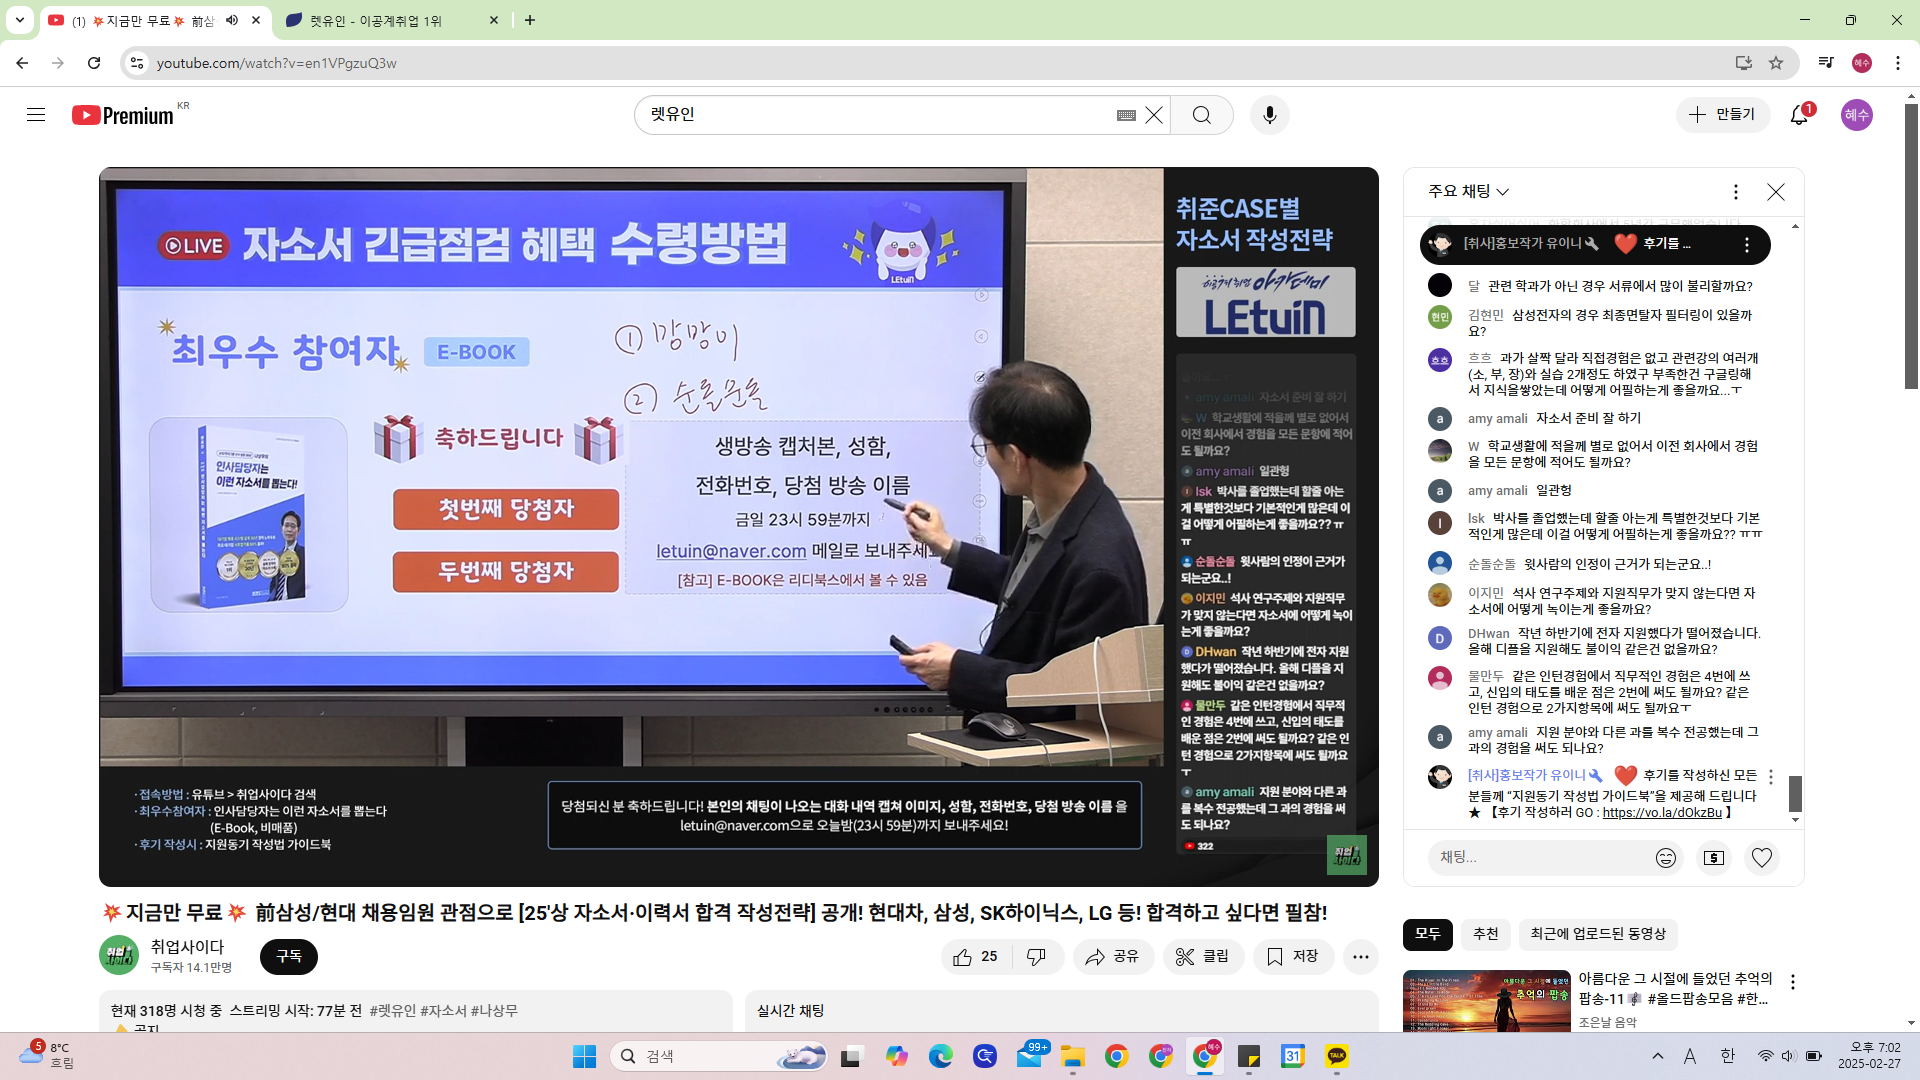Open media controls in Chrome toolbar
Image resolution: width=1920 pixels, height=1080 pixels.
tap(1826, 63)
